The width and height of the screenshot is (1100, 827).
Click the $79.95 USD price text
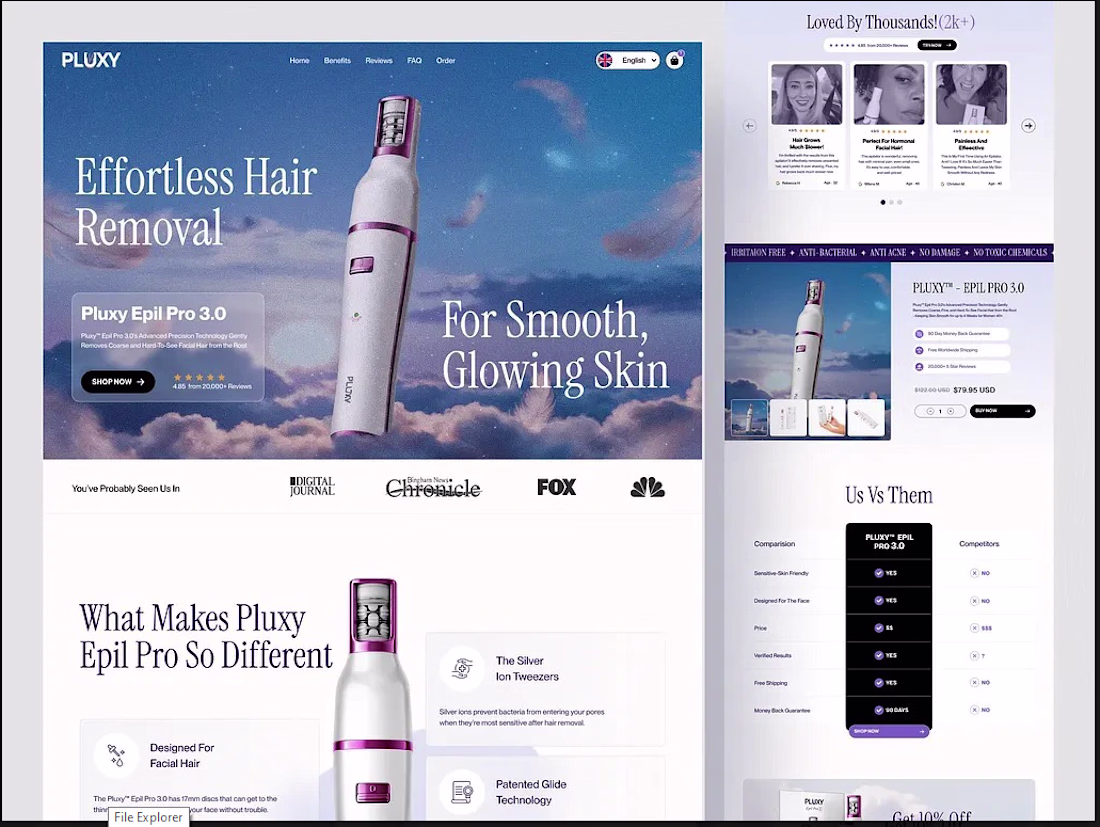974,390
